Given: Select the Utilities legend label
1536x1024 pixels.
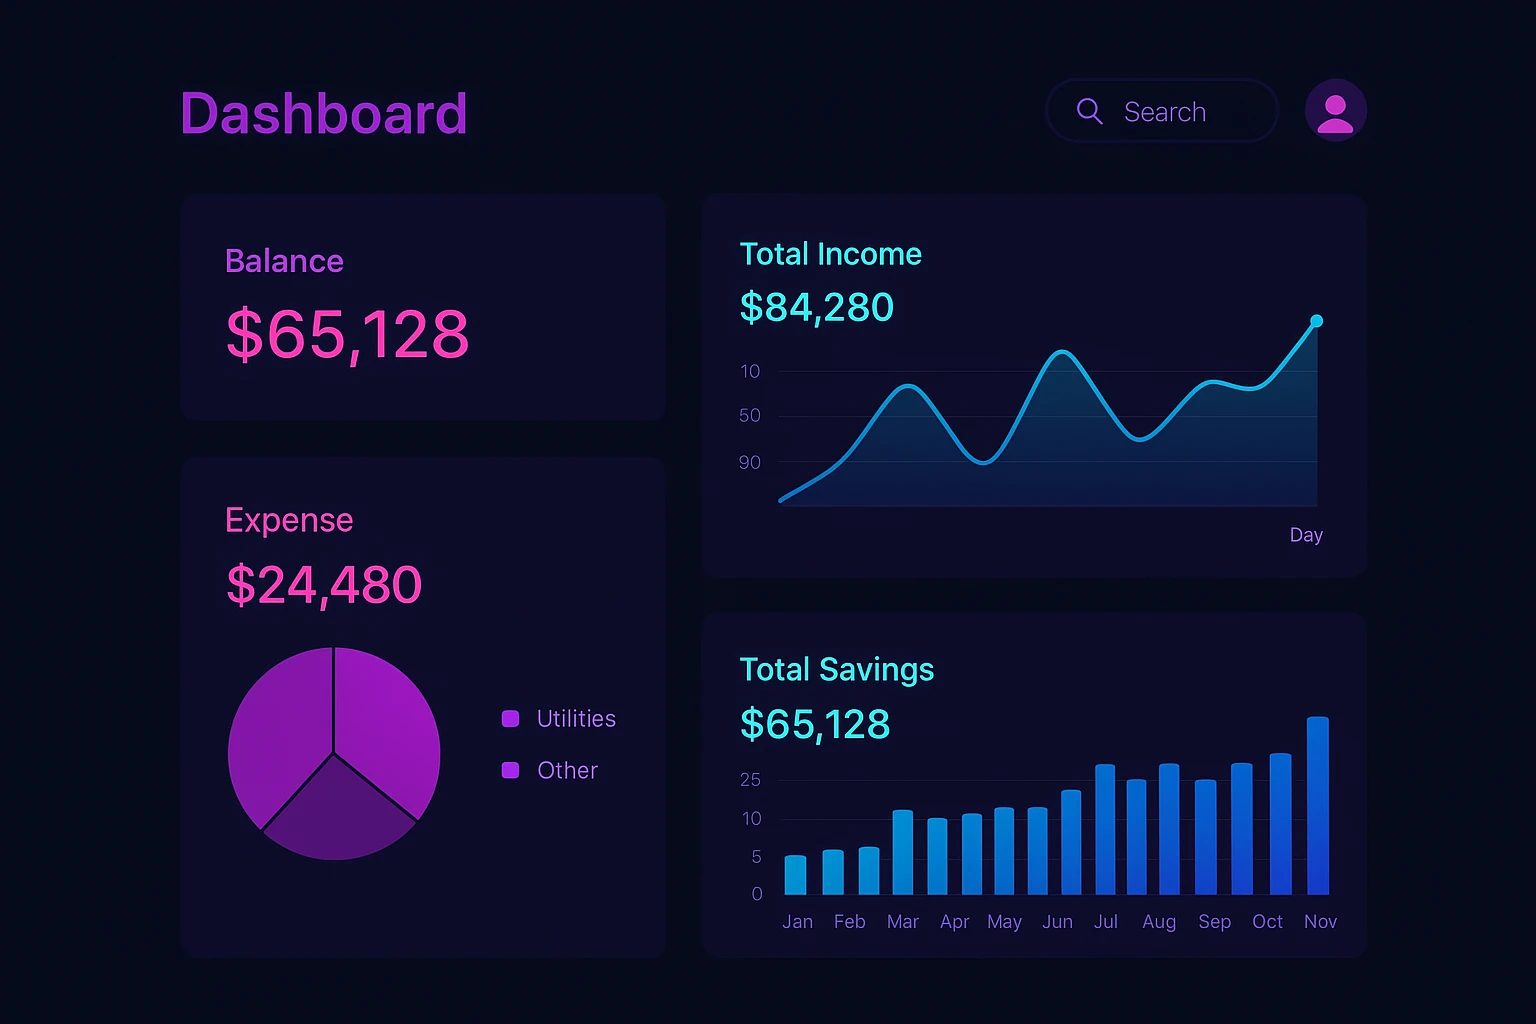Looking at the screenshot, I should (576, 719).
